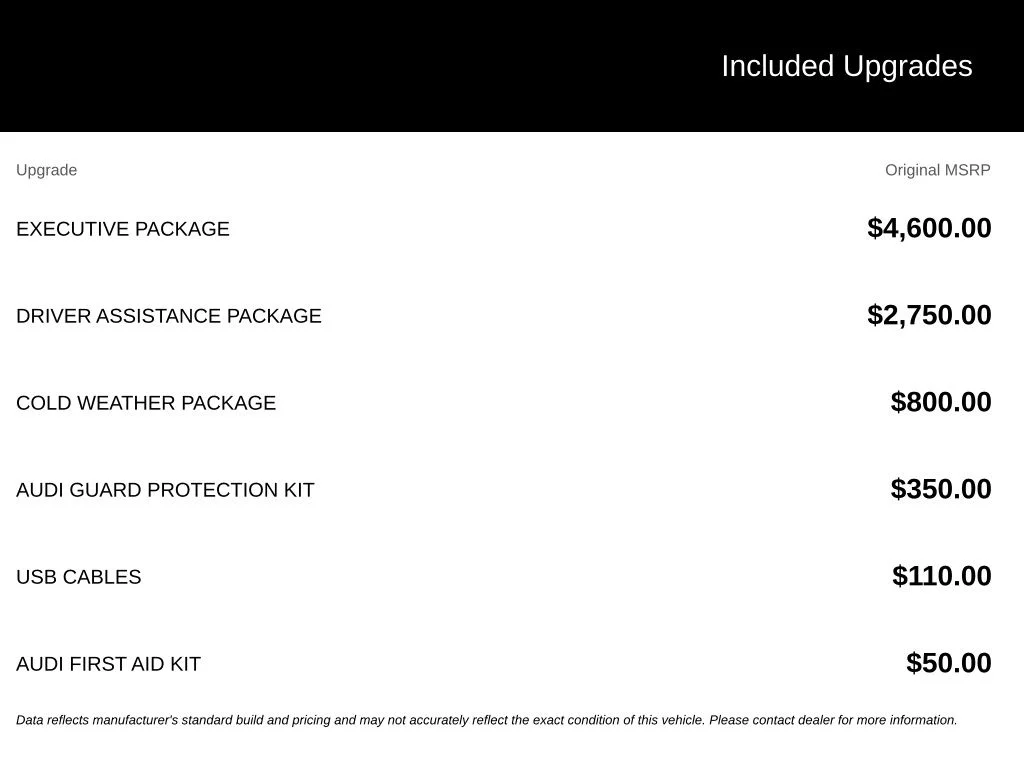Click the Included Upgrades heading
This screenshot has width=1024, height=768.
pos(846,67)
